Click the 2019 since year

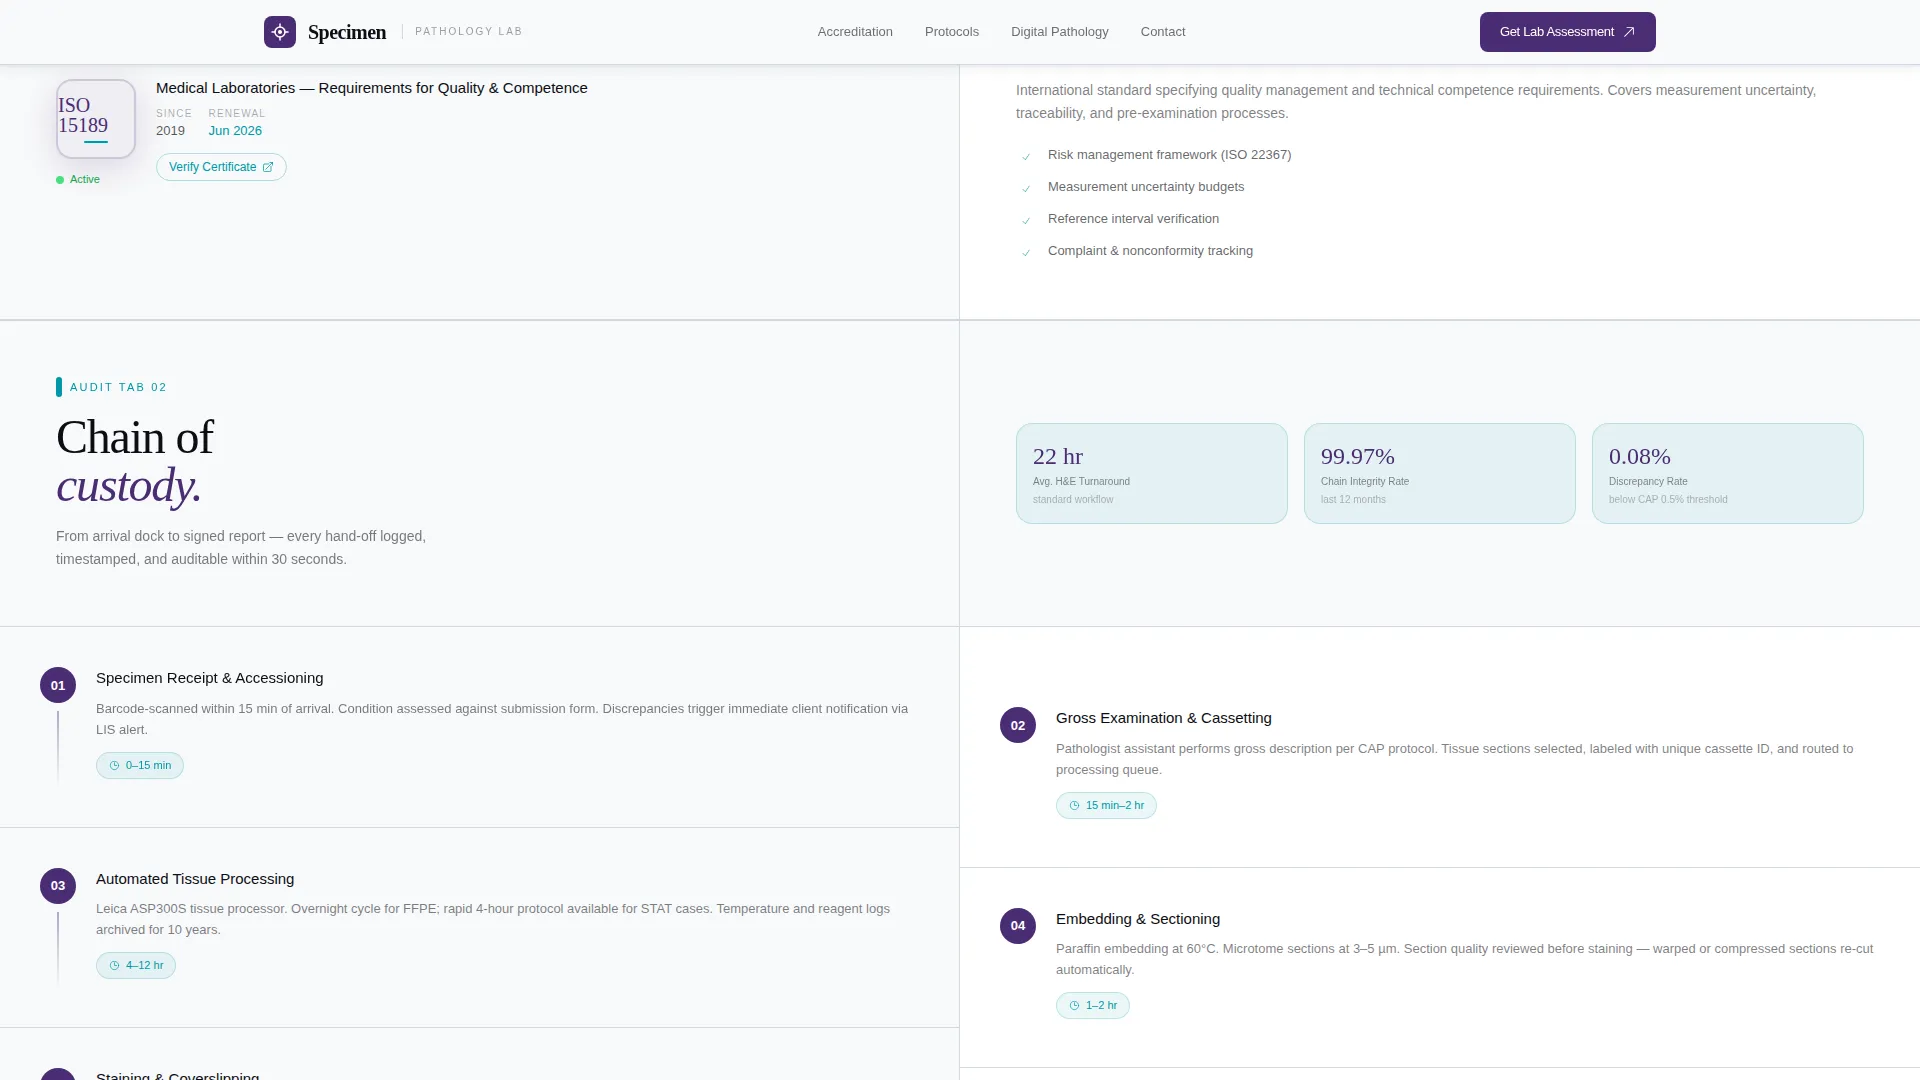click(170, 131)
